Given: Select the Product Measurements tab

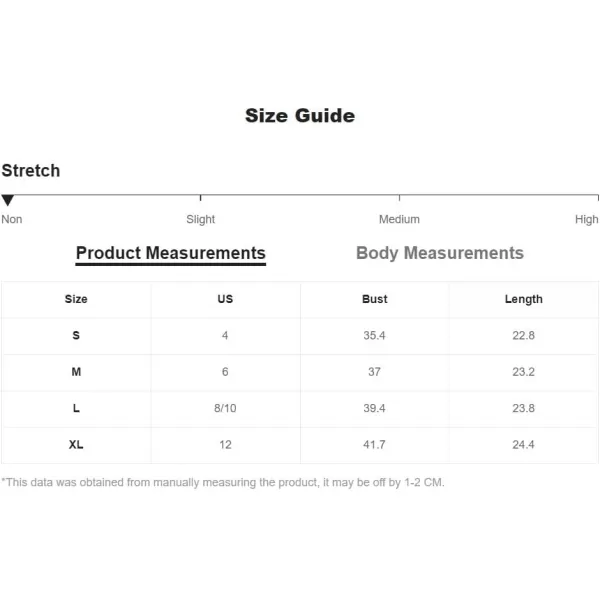Looking at the screenshot, I should point(171,254).
